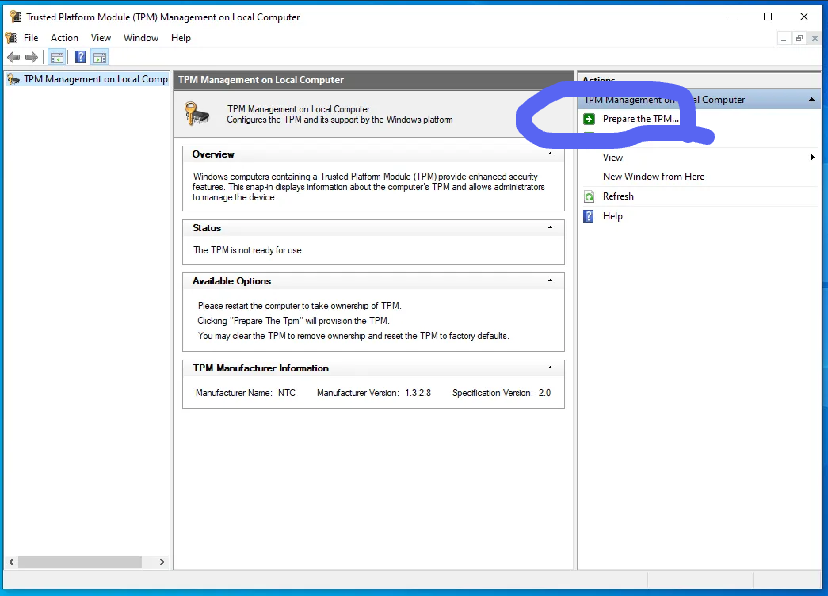Screen dimensions: 828x596
Task: Click the View action in Actions pane
Action: point(613,157)
